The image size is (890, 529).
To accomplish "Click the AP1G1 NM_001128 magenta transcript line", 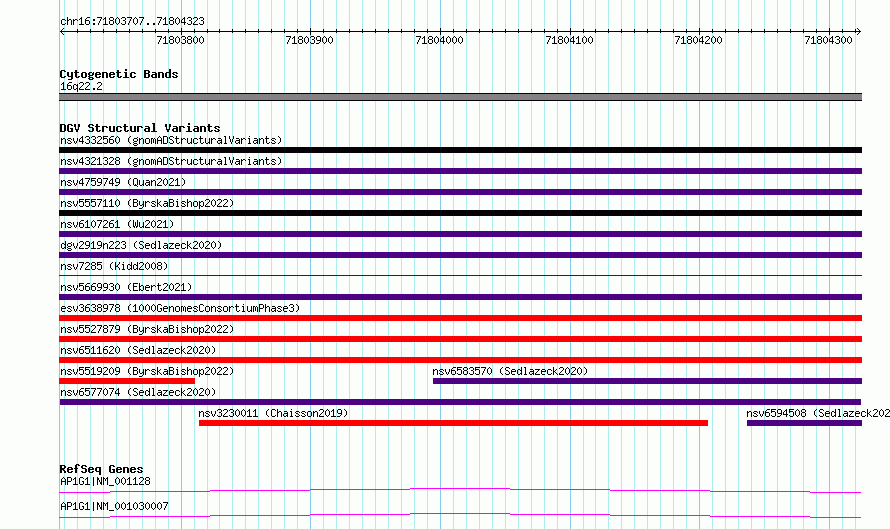I will click(460, 490).
